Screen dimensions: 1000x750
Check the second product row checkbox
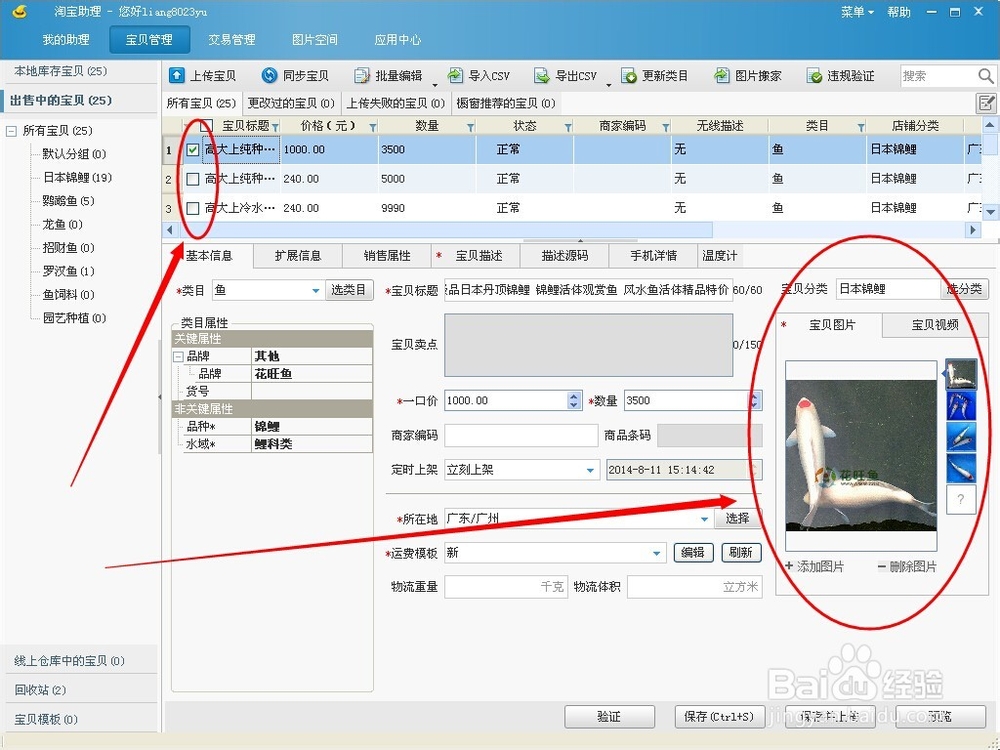coord(193,179)
